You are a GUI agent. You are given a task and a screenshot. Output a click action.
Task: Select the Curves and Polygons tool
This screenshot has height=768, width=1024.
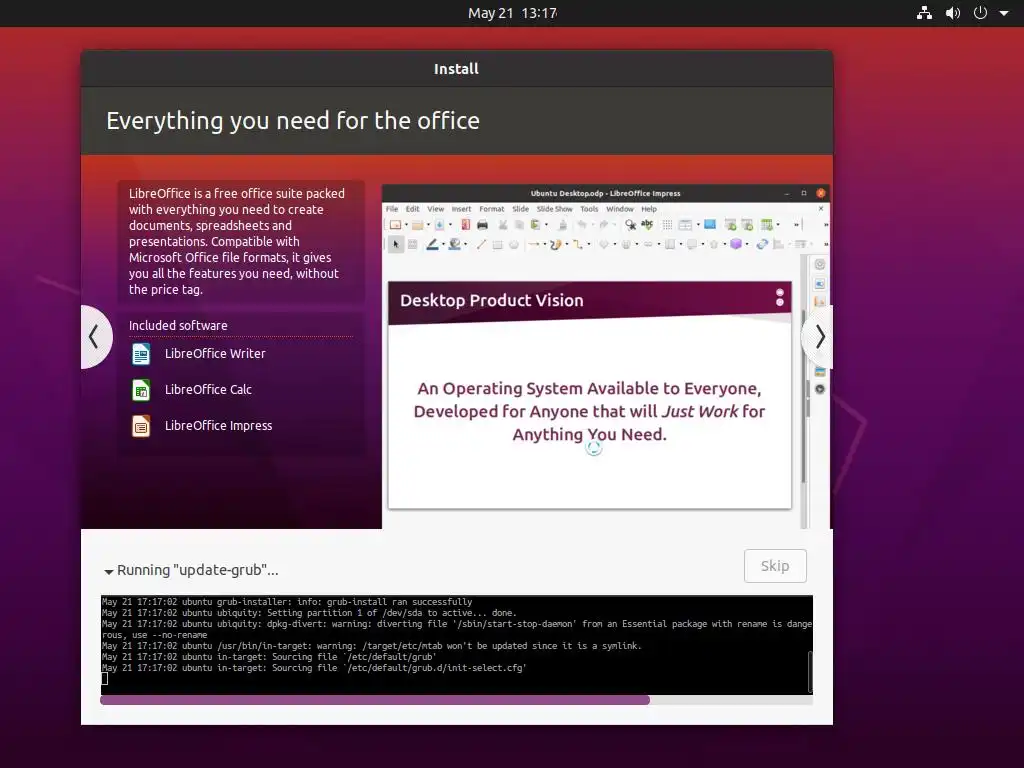point(556,244)
